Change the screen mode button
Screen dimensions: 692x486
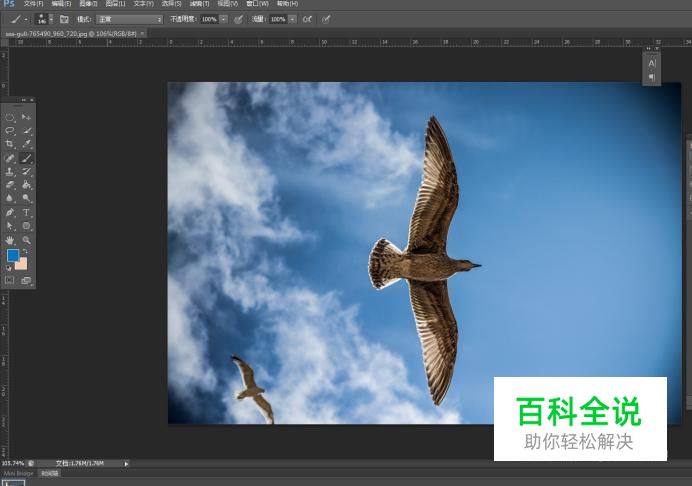[26, 280]
